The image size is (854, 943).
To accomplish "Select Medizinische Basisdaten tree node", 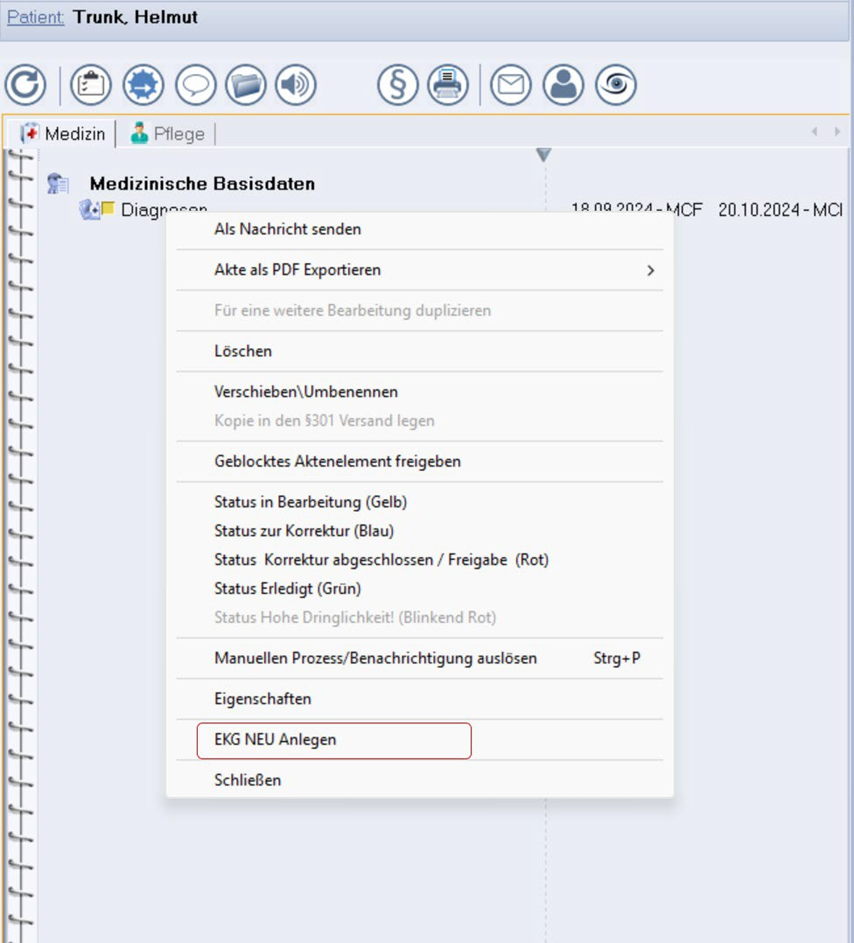I will point(202,184).
